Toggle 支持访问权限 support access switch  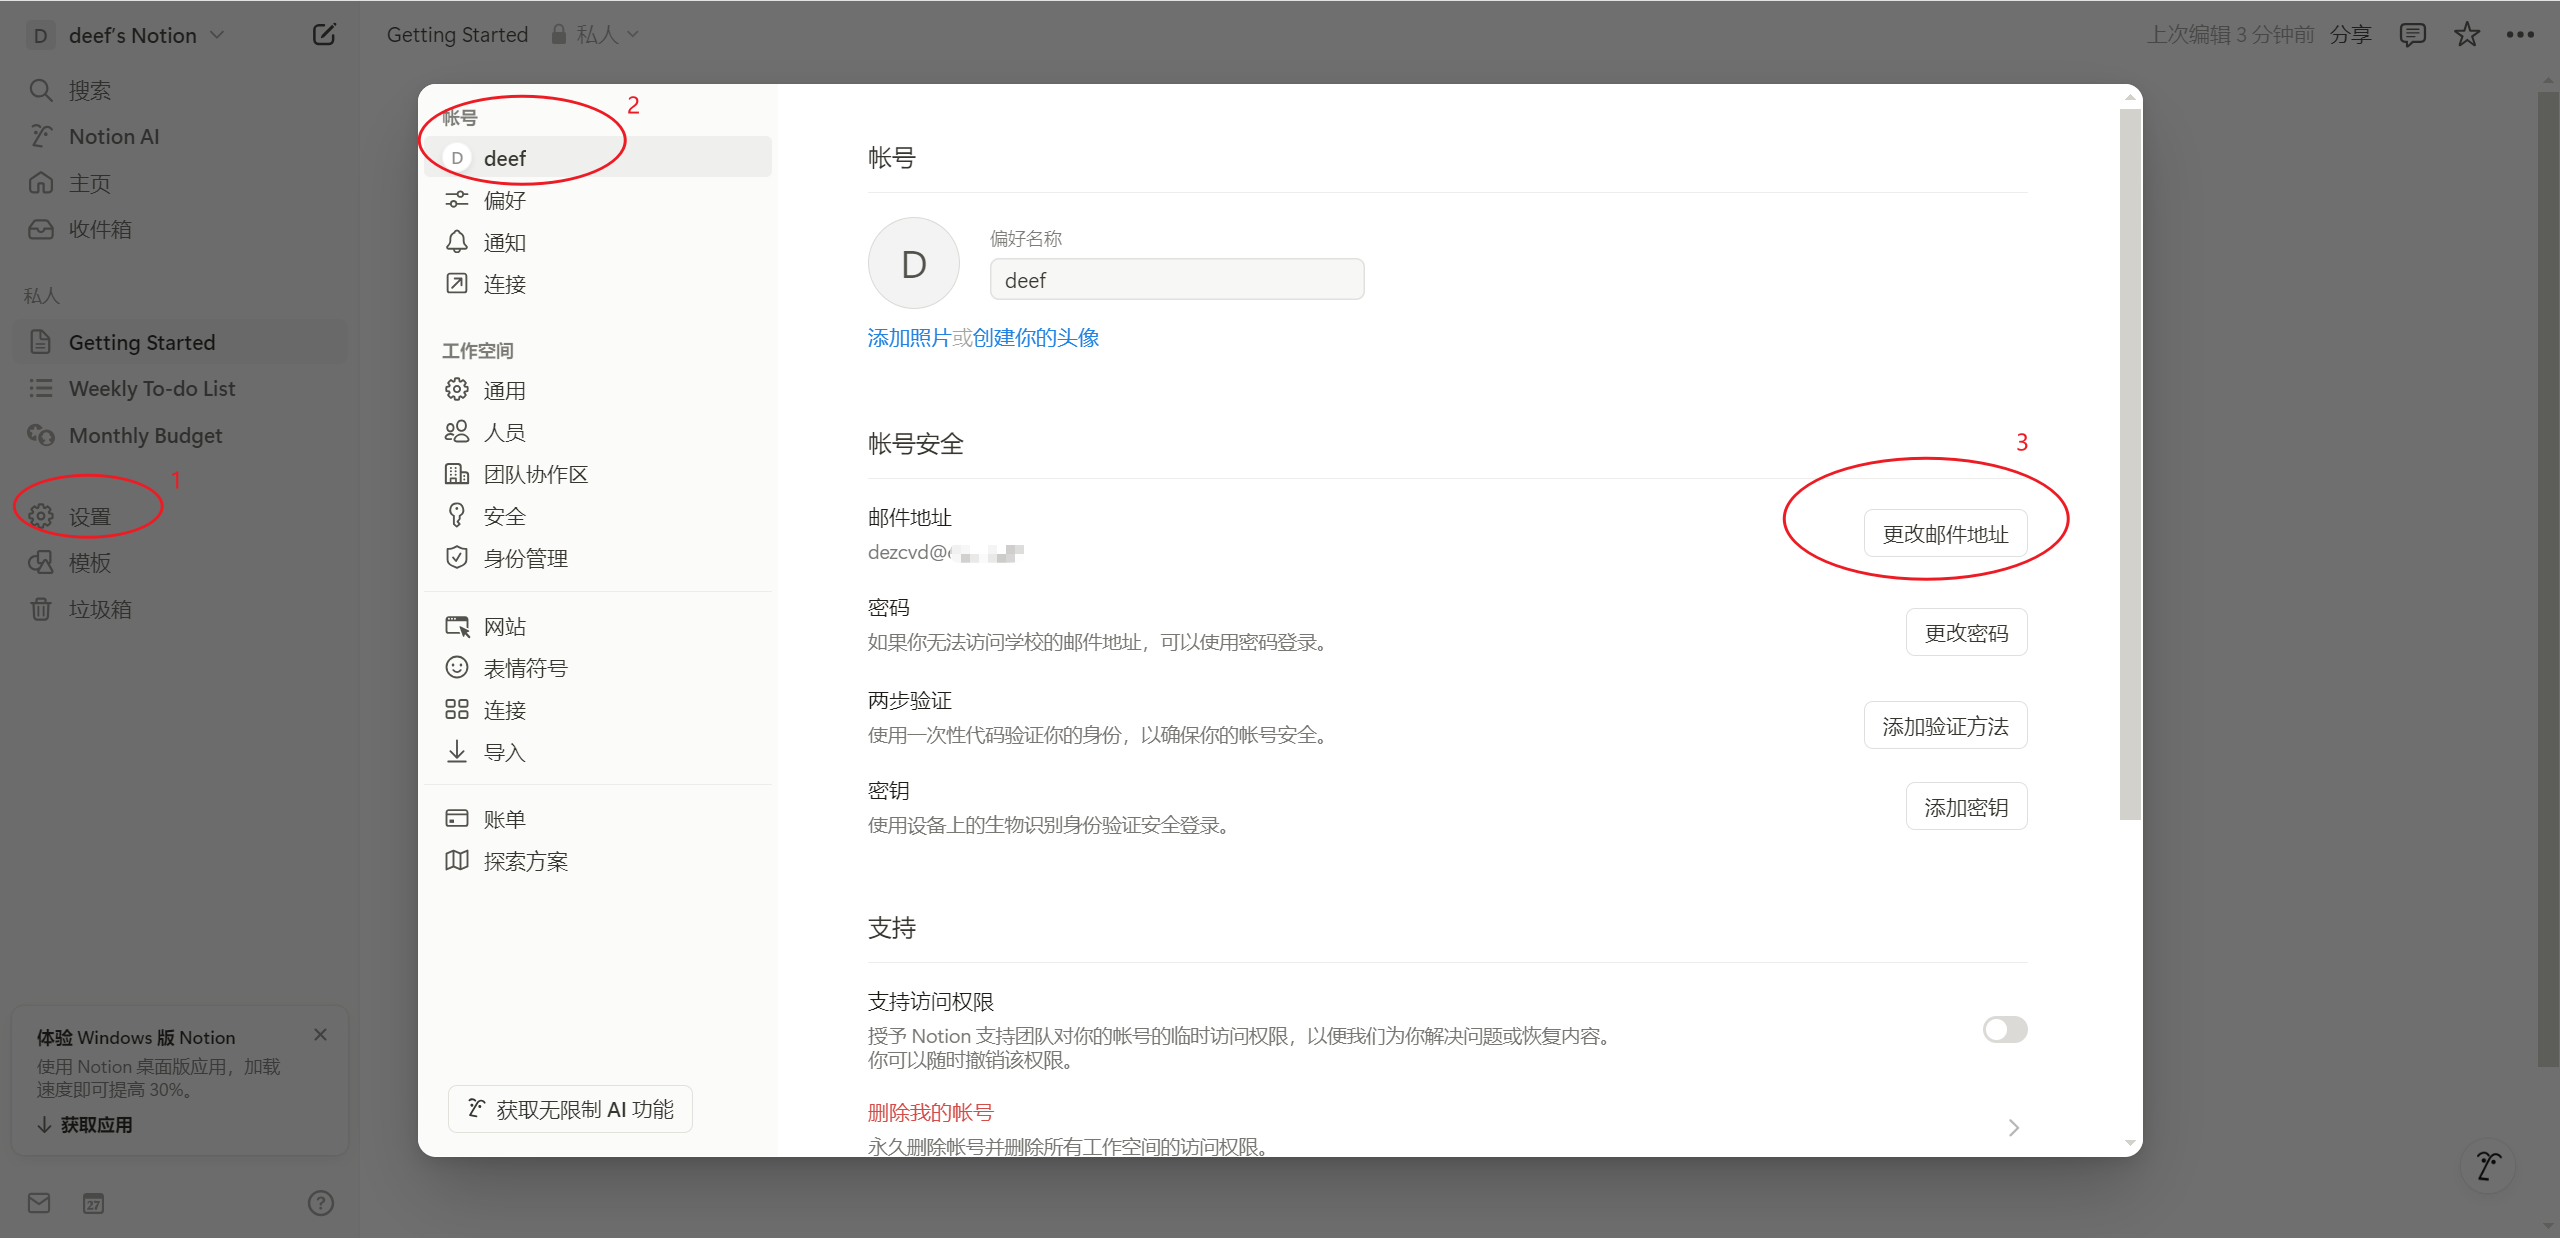tap(2005, 1030)
